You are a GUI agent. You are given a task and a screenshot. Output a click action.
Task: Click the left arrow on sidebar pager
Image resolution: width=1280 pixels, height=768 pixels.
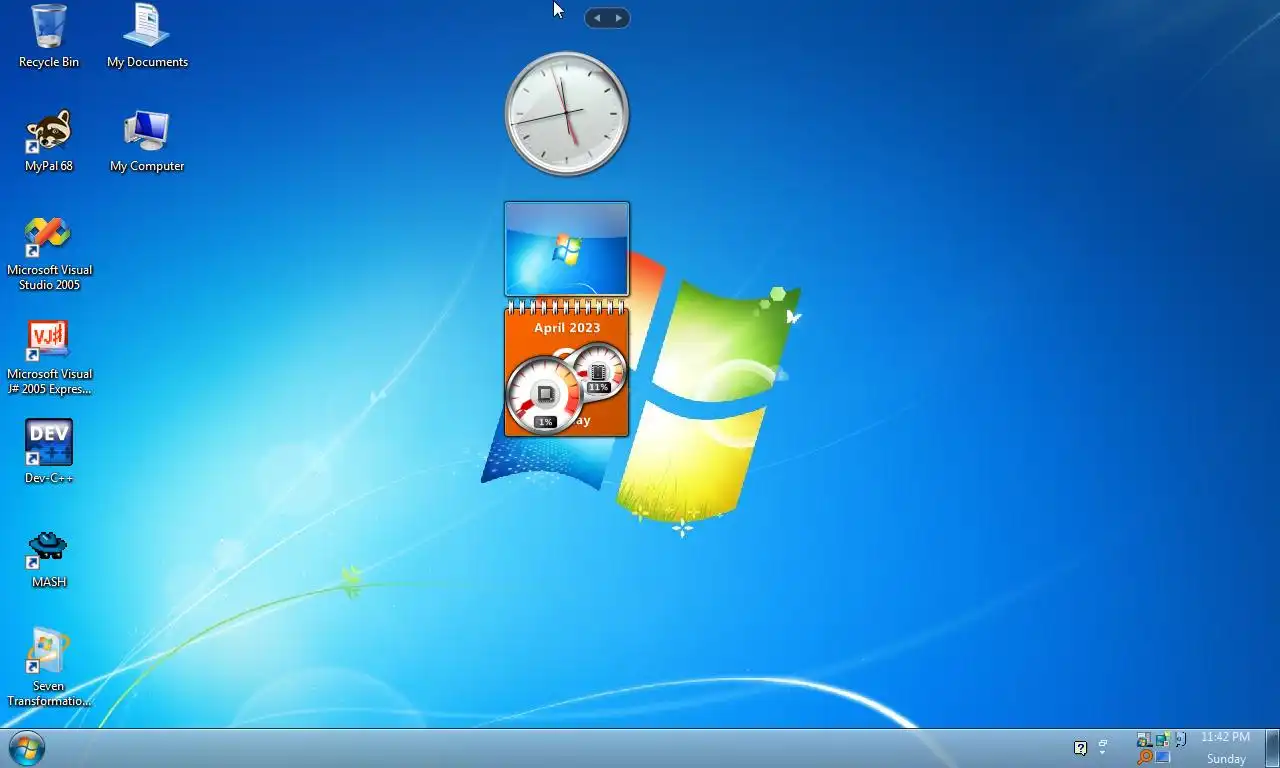point(597,18)
